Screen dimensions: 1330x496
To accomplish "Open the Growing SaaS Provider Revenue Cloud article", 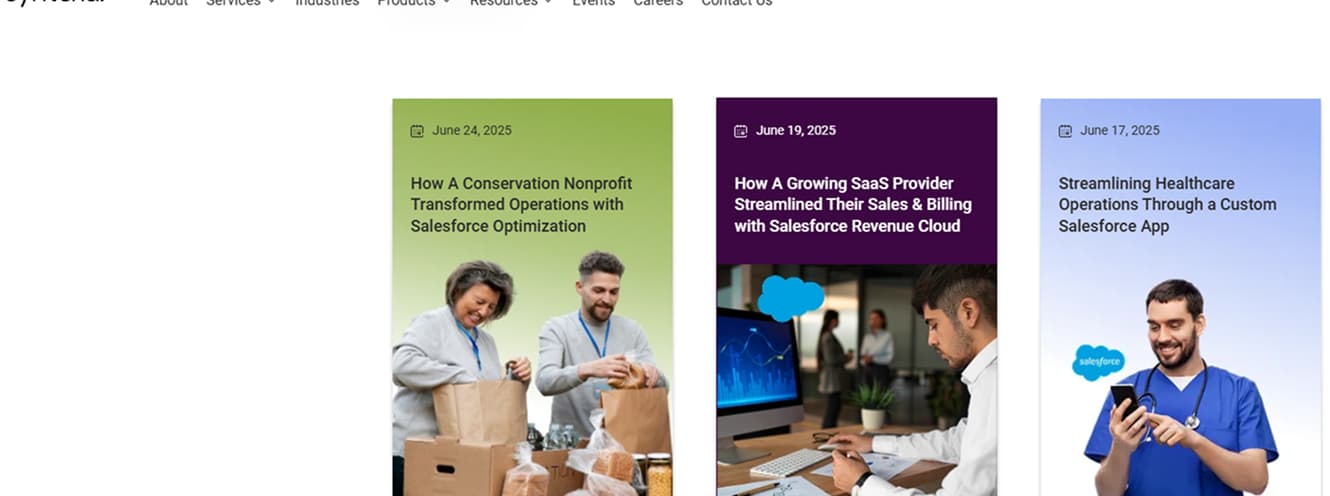I will tap(853, 205).
